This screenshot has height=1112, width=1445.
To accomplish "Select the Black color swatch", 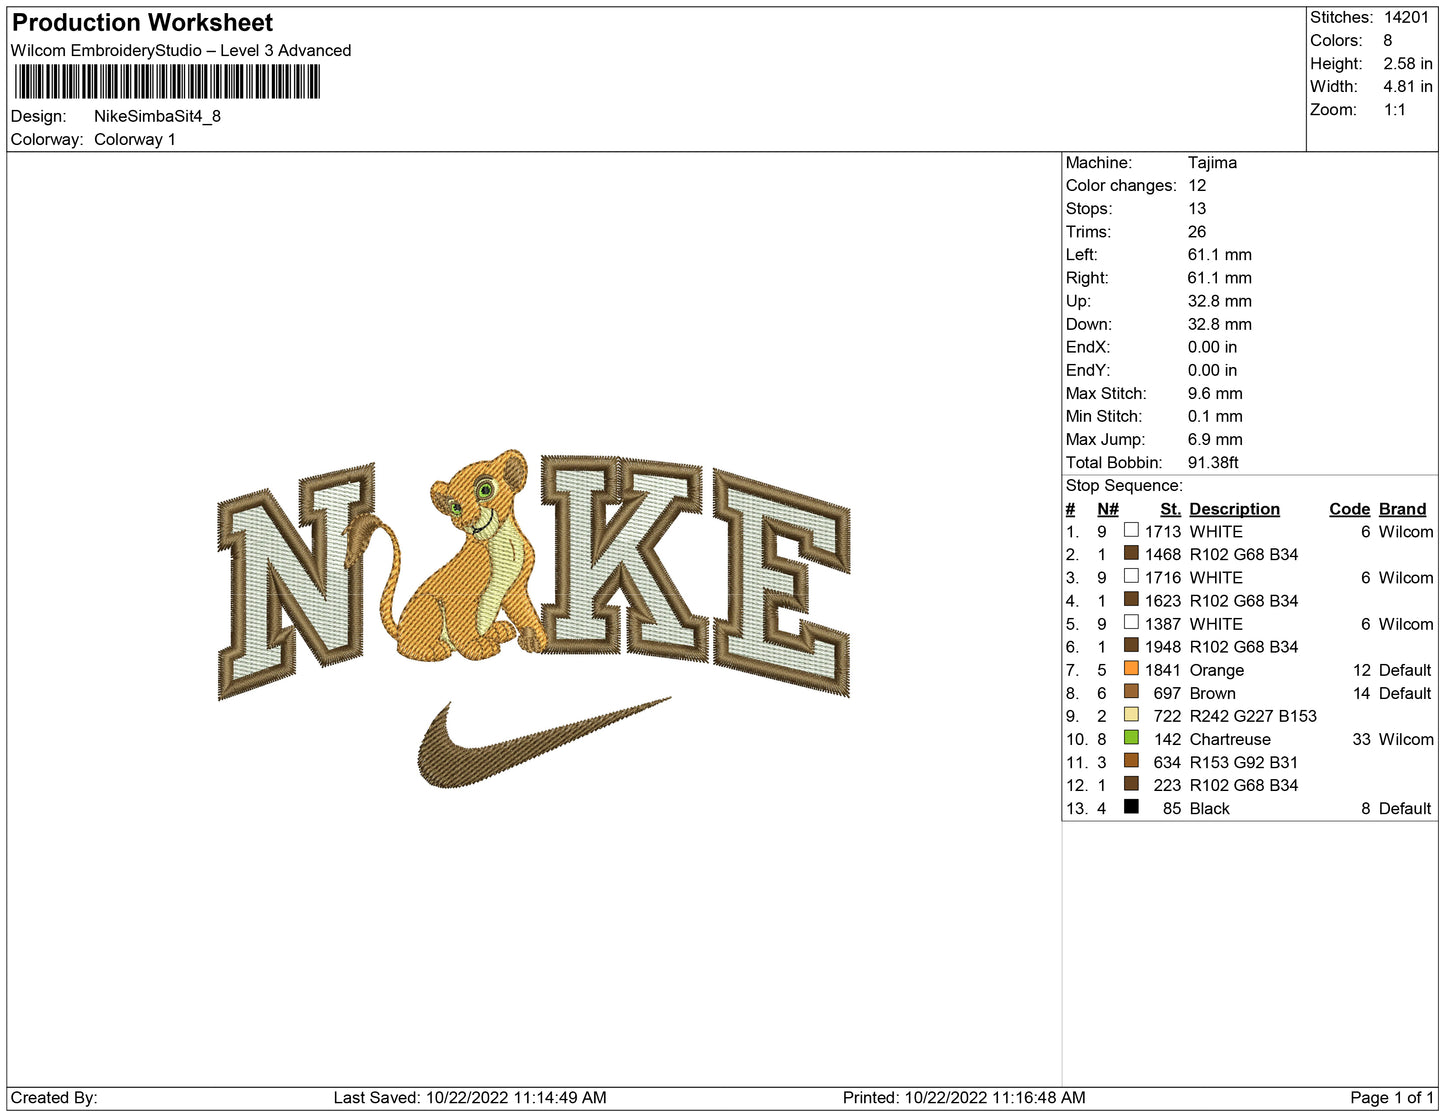I will pos(1131,806).
